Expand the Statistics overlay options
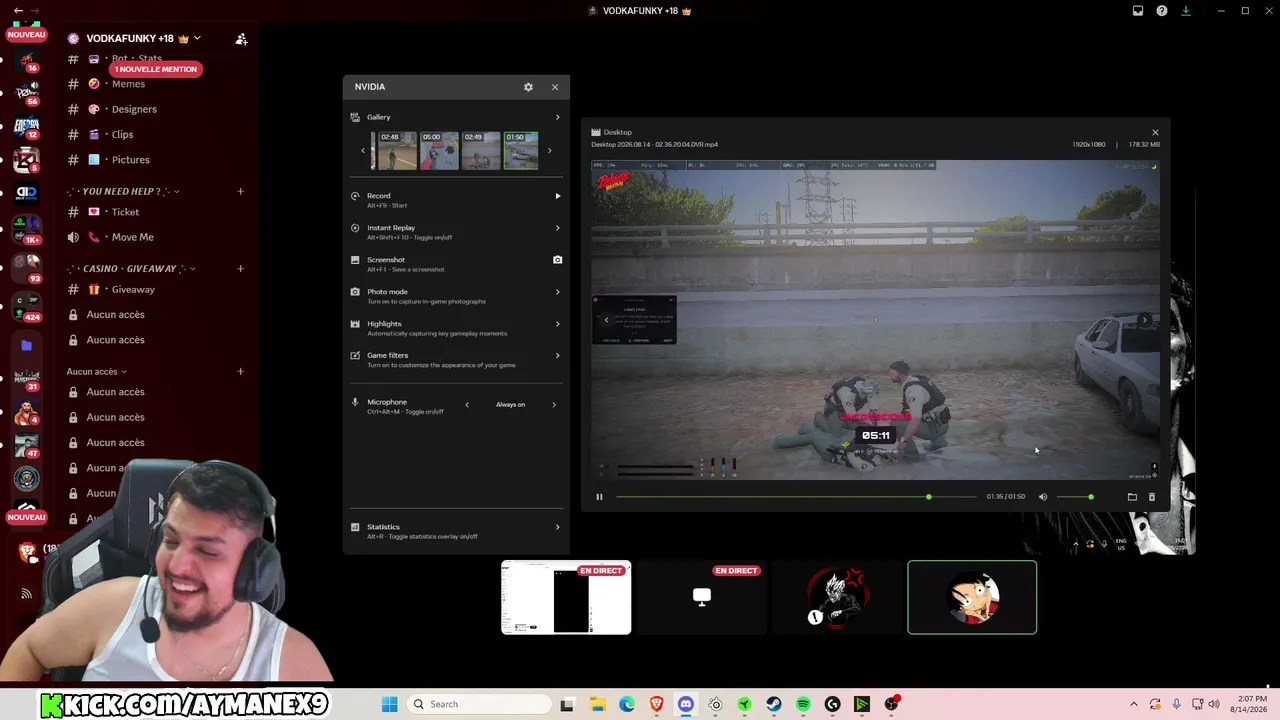The image size is (1280, 720). (x=558, y=527)
